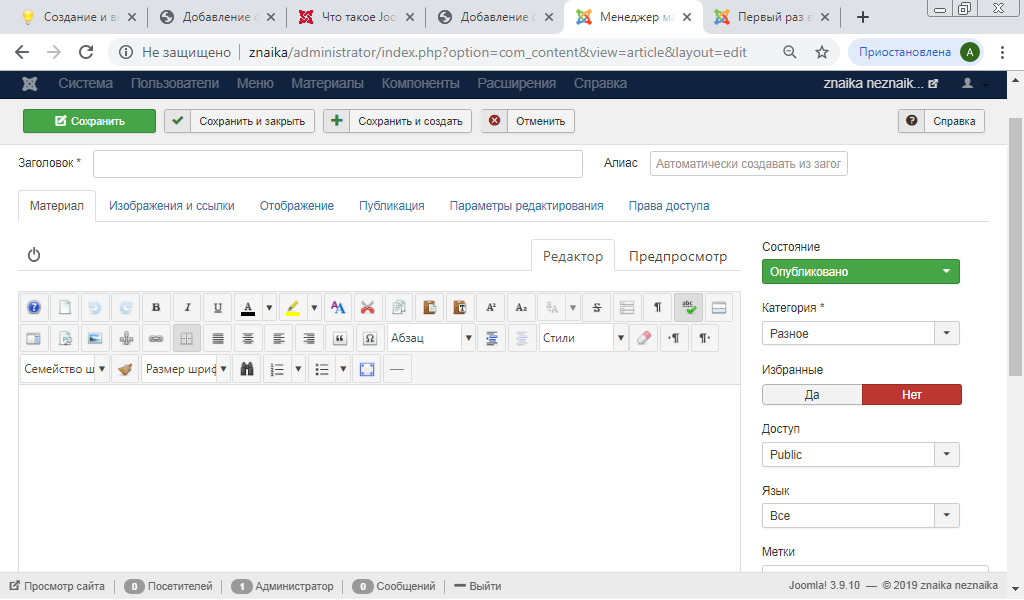
Task: Toggle the show paragraph marks pilcrow button
Action: [x=658, y=308]
